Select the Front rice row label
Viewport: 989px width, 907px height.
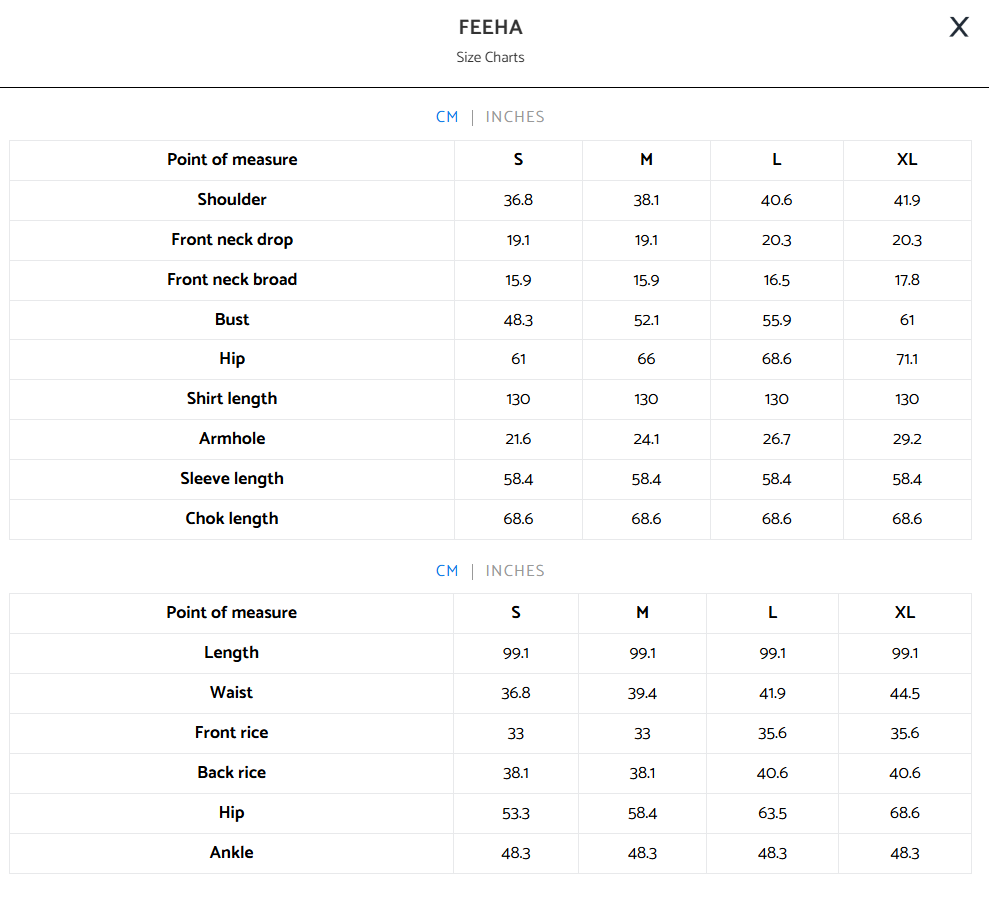[231, 733]
